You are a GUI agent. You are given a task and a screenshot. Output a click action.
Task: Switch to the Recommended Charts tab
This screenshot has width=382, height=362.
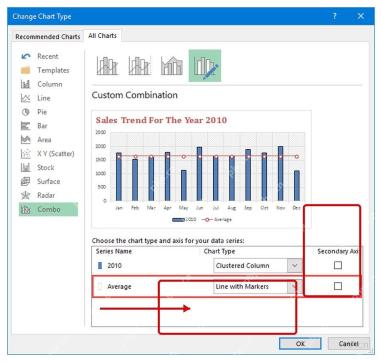48,37
